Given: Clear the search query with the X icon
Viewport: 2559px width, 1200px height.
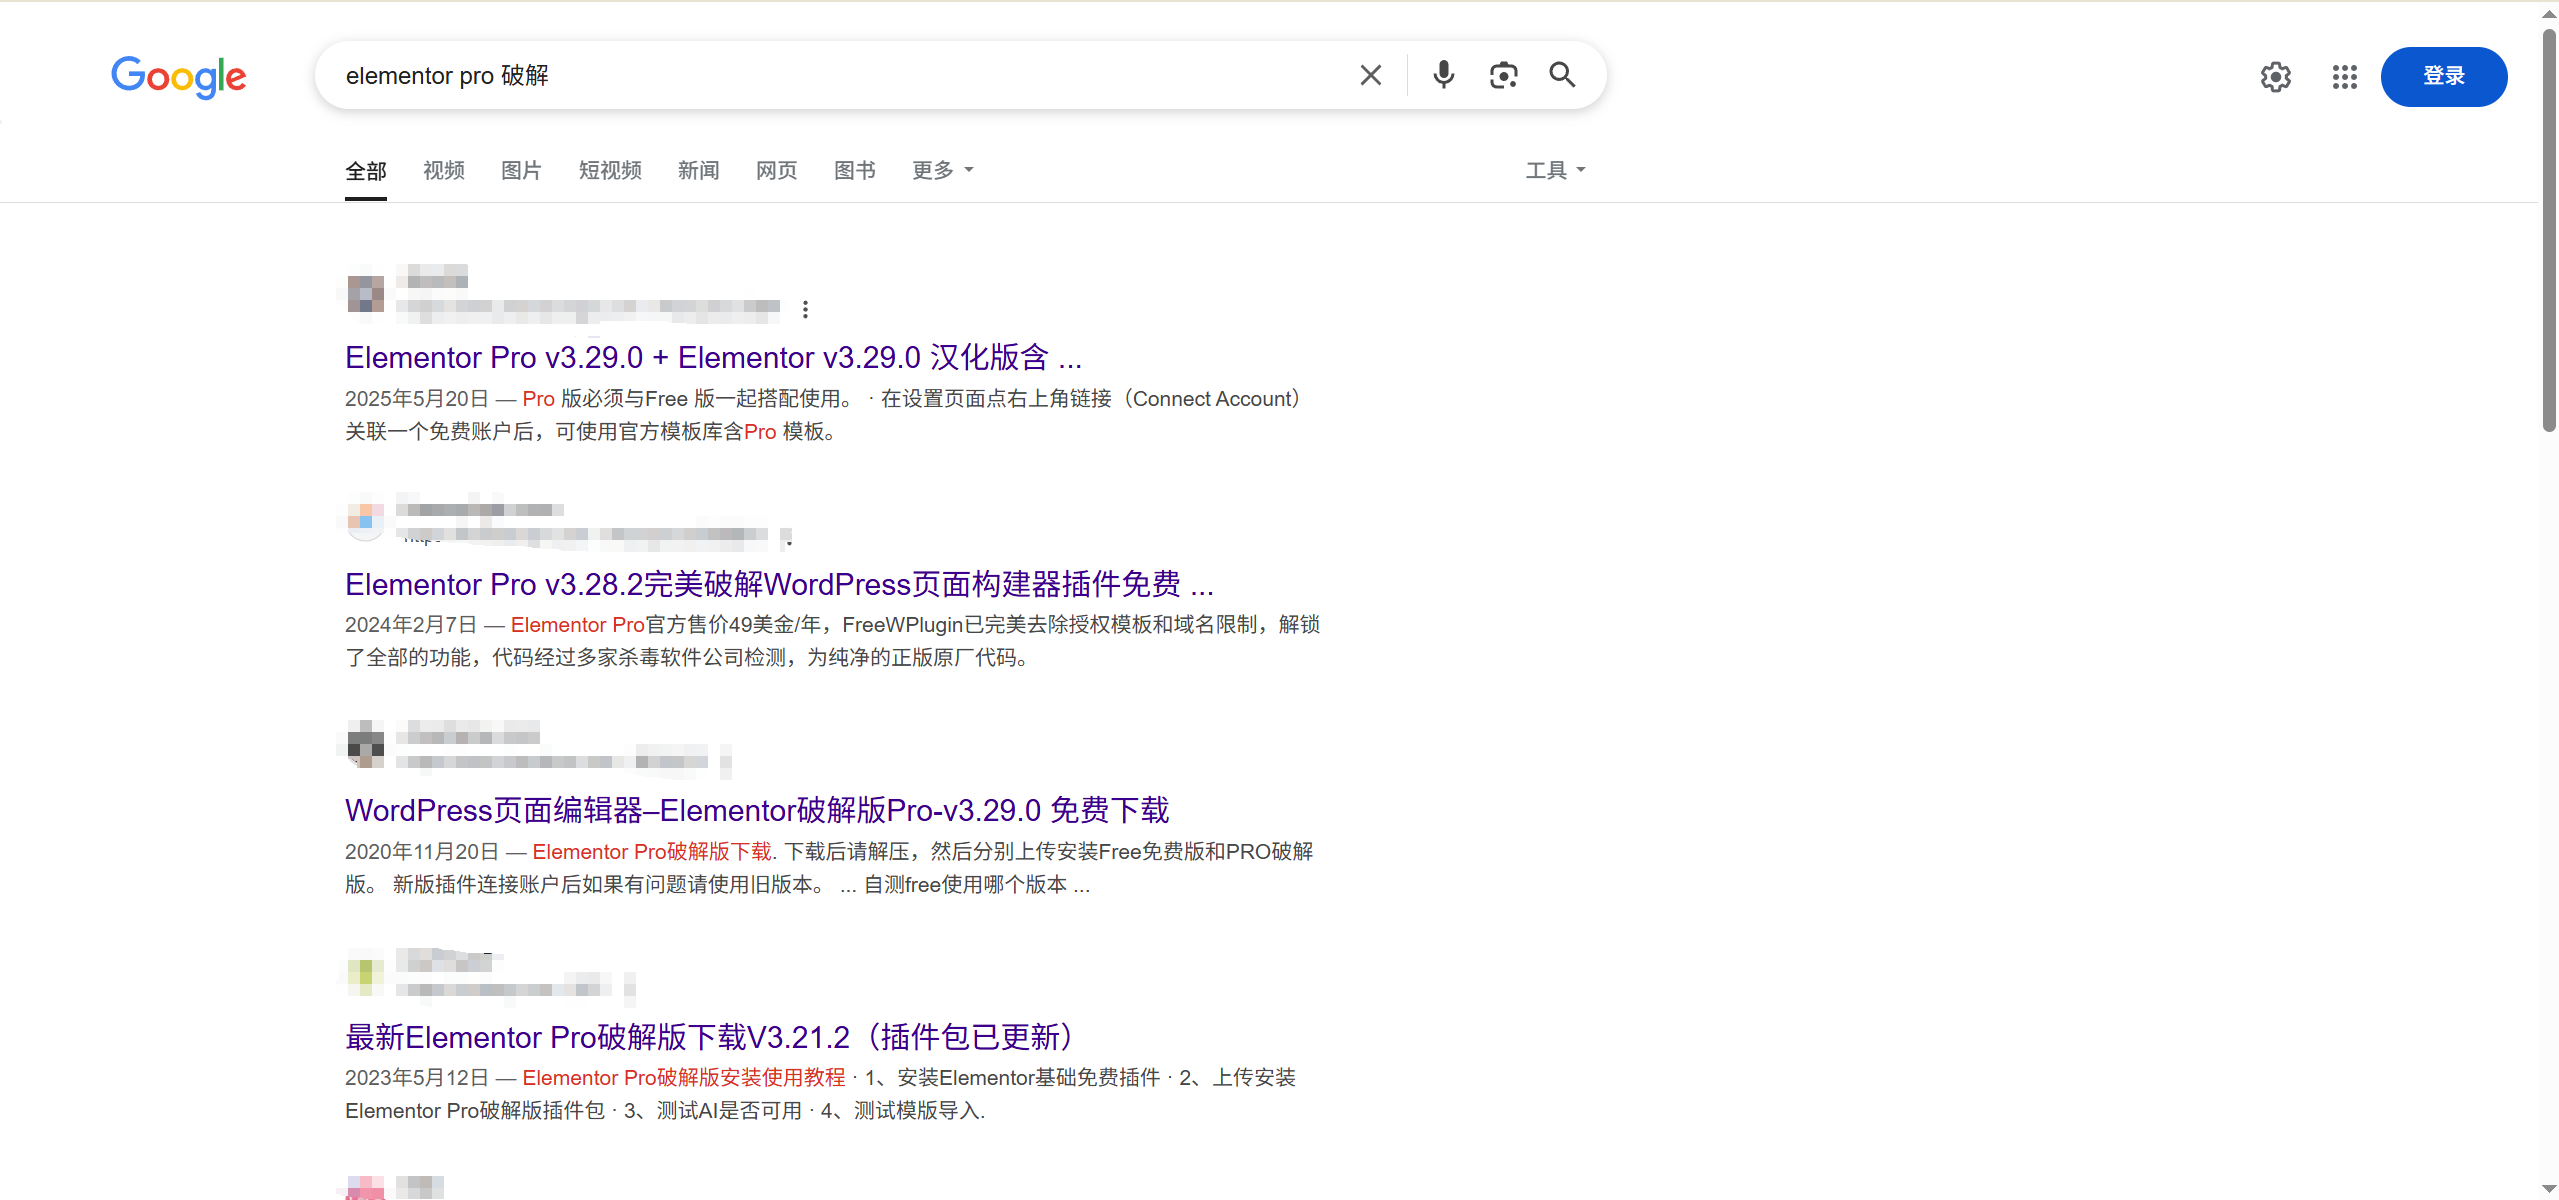Looking at the screenshot, I should pos(1369,74).
